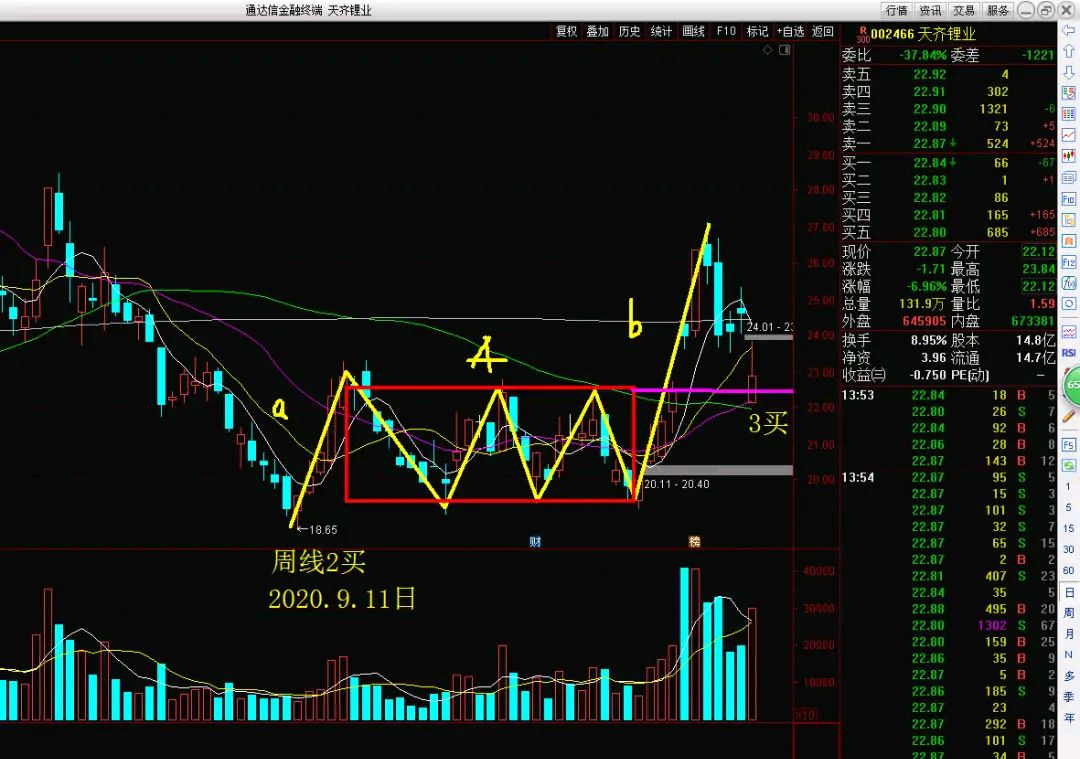Open the 交易 menu

click(964, 10)
